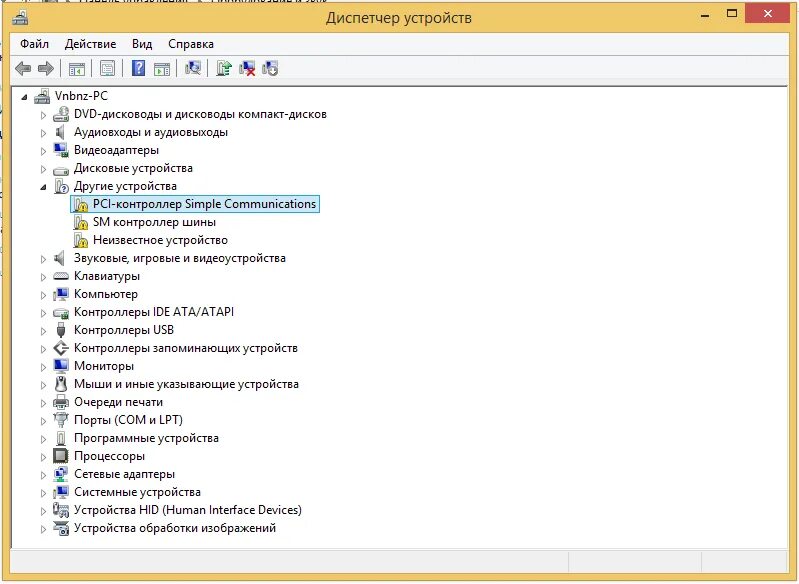Click Uninstall device red X icon
Screen dimensions: 799x584
point(247,68)
